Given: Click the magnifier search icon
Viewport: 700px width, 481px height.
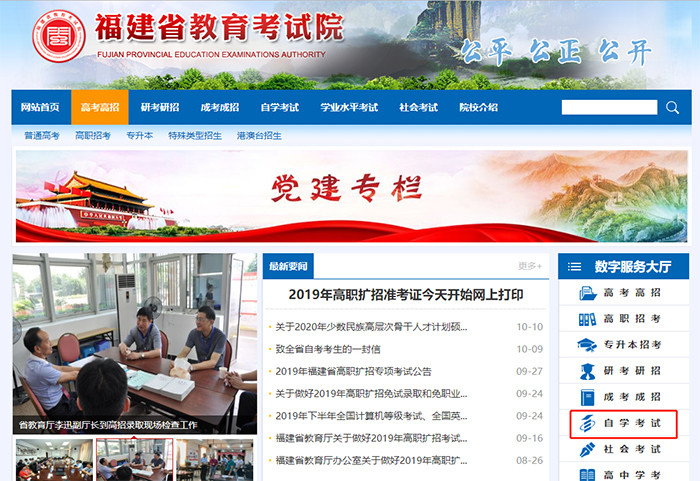Looking at the screenshot, I should coord(673,107).
